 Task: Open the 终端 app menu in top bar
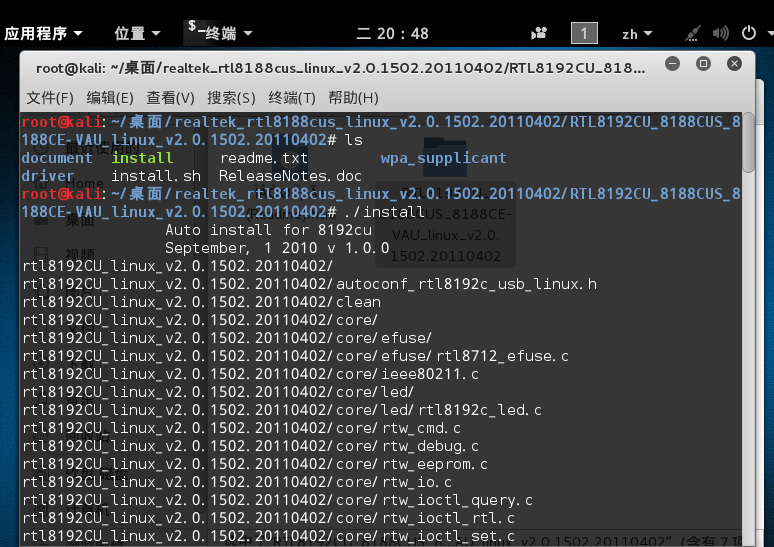click(x=220, y=33)
